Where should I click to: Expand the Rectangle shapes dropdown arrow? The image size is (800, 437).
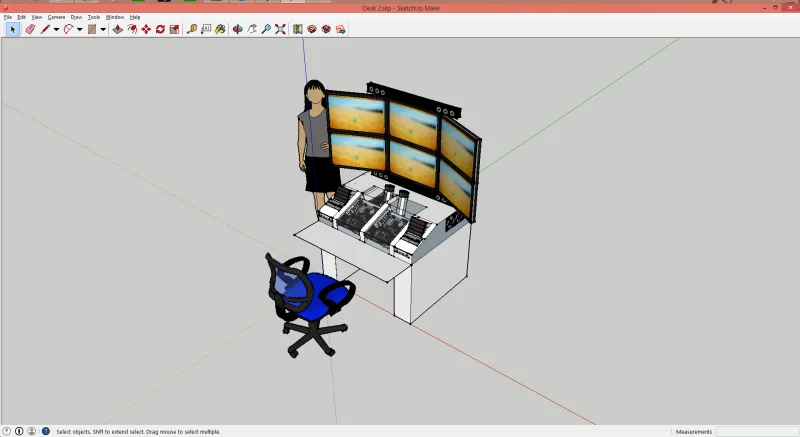click(103, 30)
